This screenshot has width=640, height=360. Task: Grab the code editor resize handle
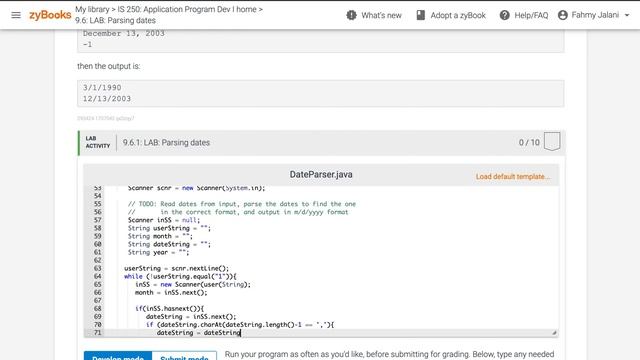(554, 333)
